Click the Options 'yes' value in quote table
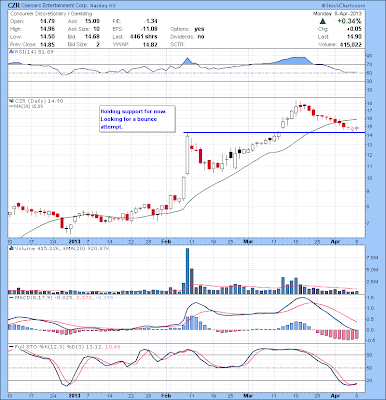 (x=199, y=29)
